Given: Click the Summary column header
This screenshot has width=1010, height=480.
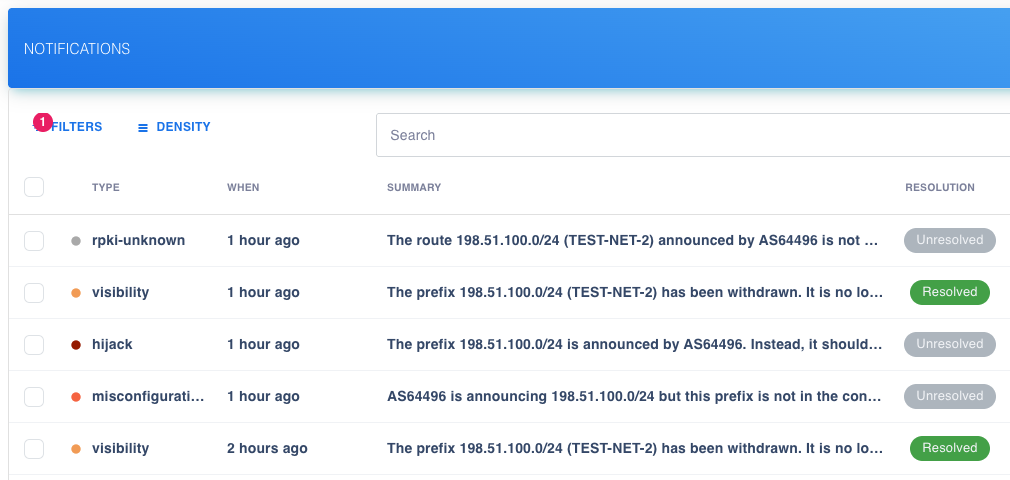Looking at the screenshot, I should (x=414, y=188).
